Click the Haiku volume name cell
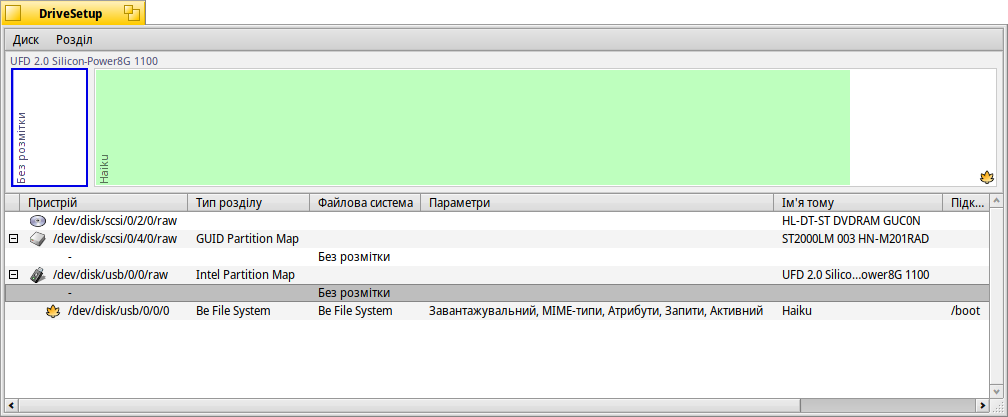Image resolution: width=1008 pixels, height=417 pixels. tap(797, 311)
